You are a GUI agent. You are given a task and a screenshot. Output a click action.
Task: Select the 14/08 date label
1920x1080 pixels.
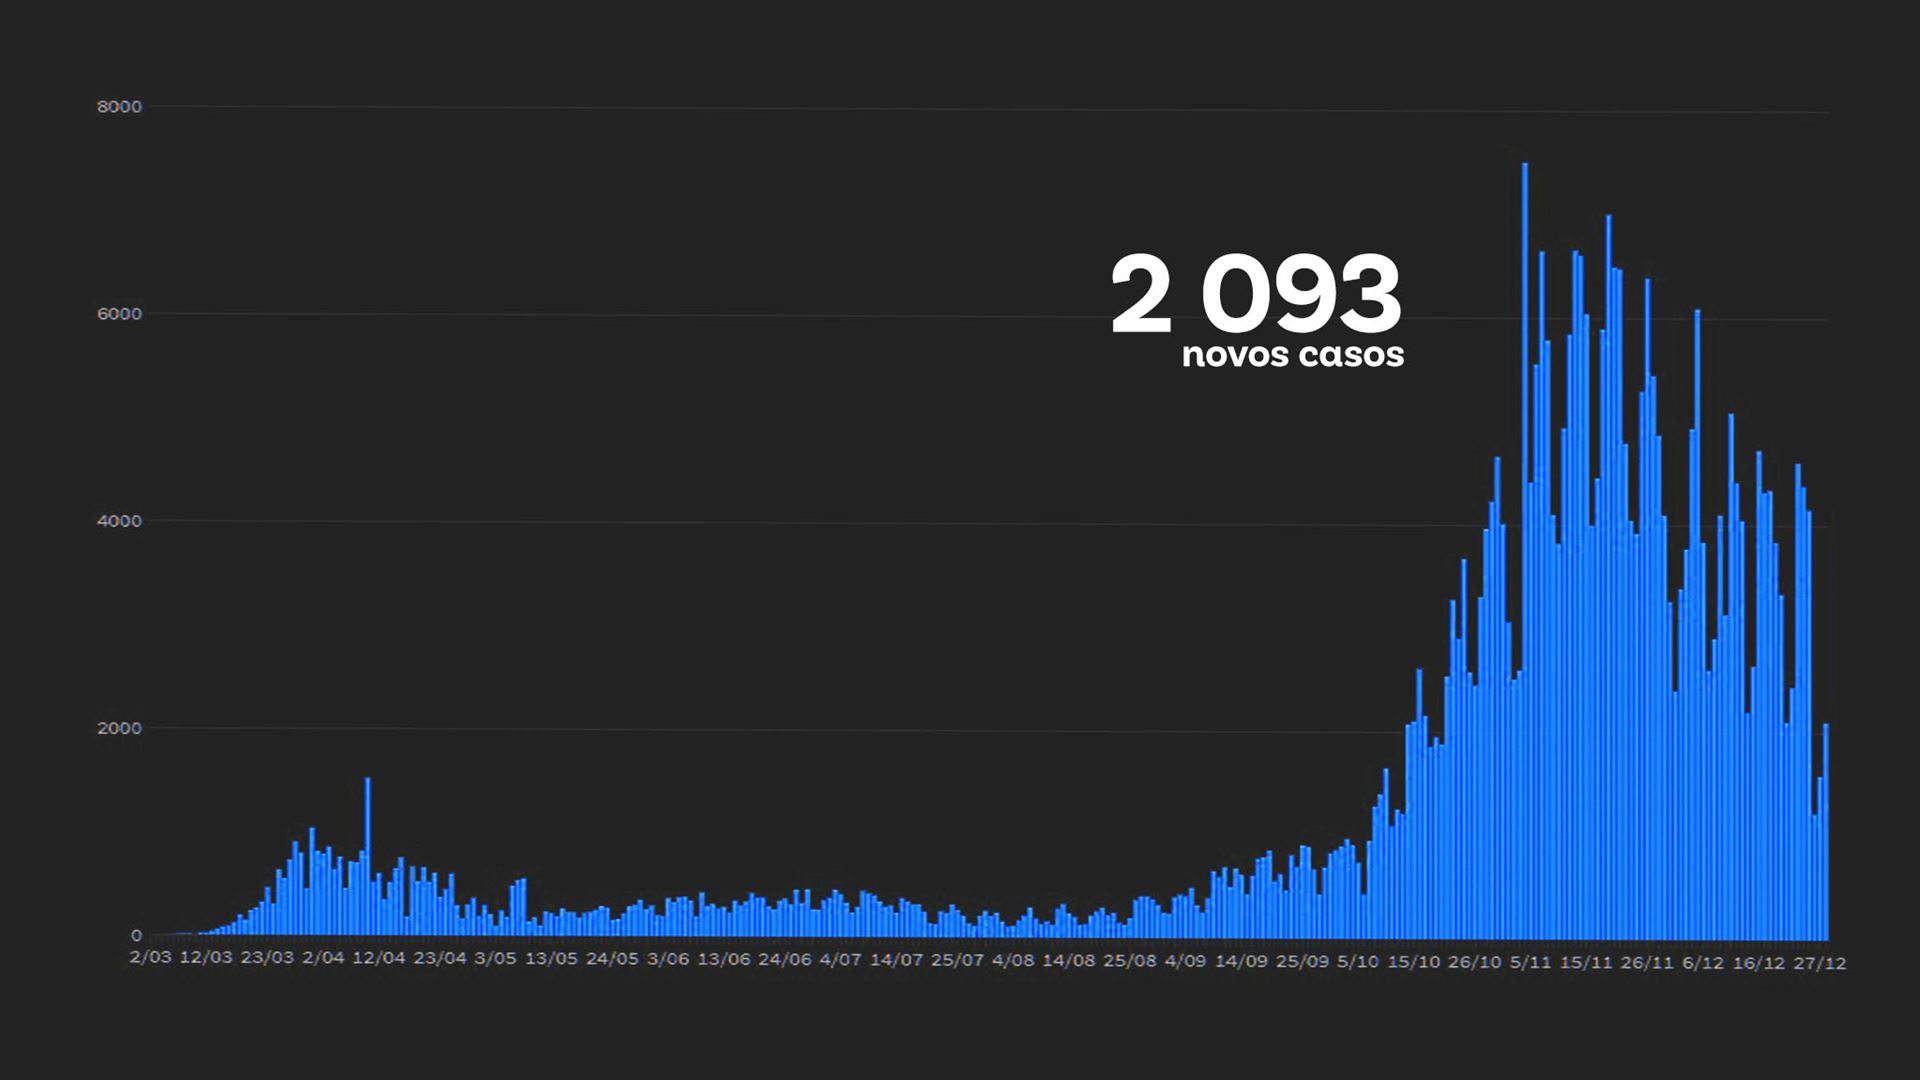coord(1069,961)
